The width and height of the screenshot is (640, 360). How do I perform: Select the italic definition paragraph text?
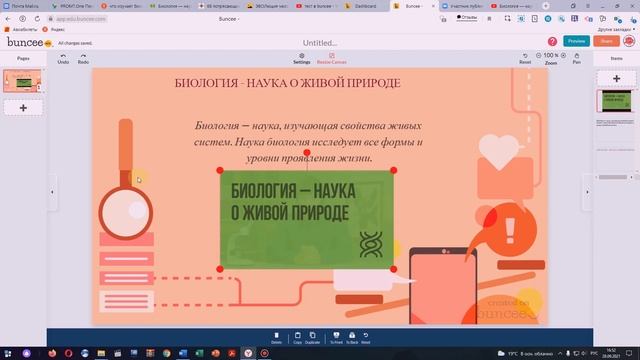[309, 142]
